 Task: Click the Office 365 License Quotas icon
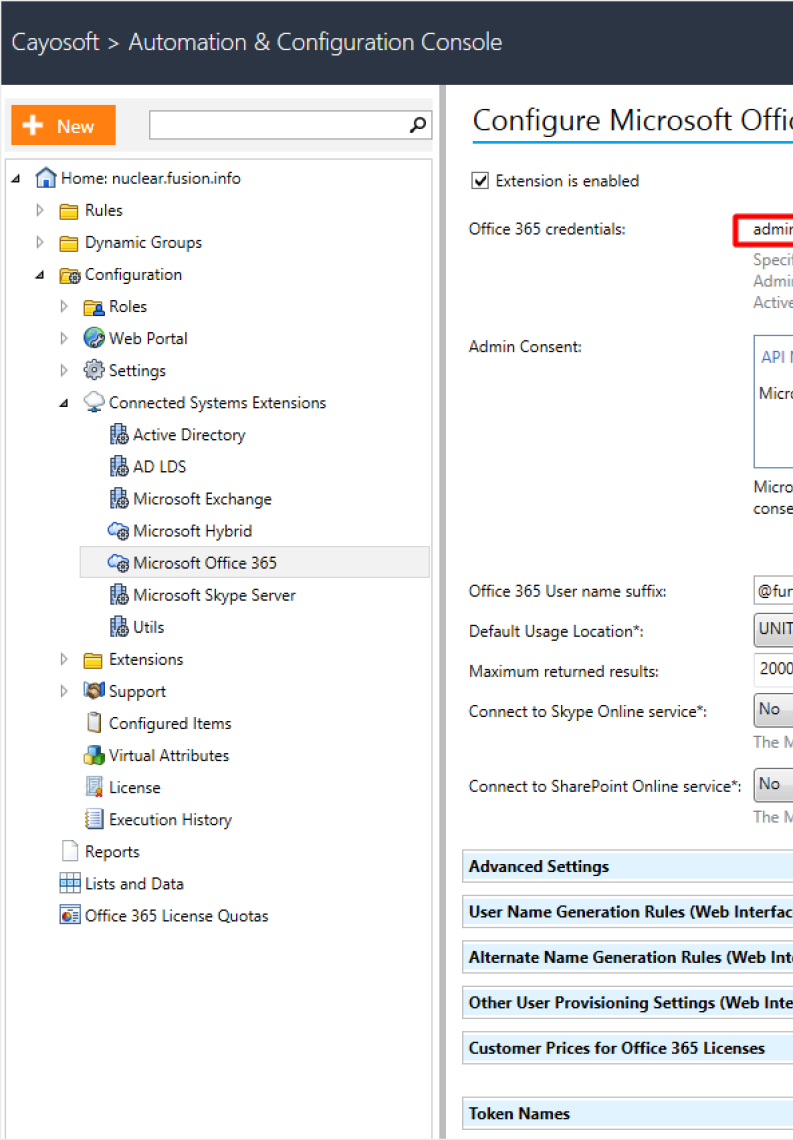coord(70,915)
